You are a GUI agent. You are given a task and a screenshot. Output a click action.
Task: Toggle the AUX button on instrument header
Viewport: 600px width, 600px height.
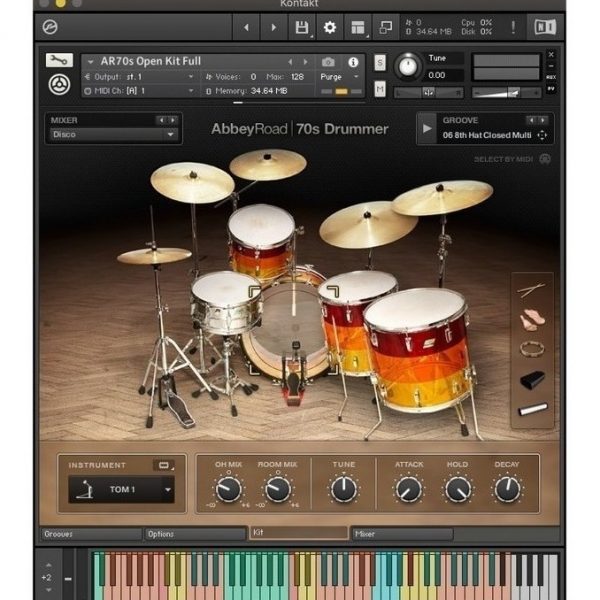551,77
